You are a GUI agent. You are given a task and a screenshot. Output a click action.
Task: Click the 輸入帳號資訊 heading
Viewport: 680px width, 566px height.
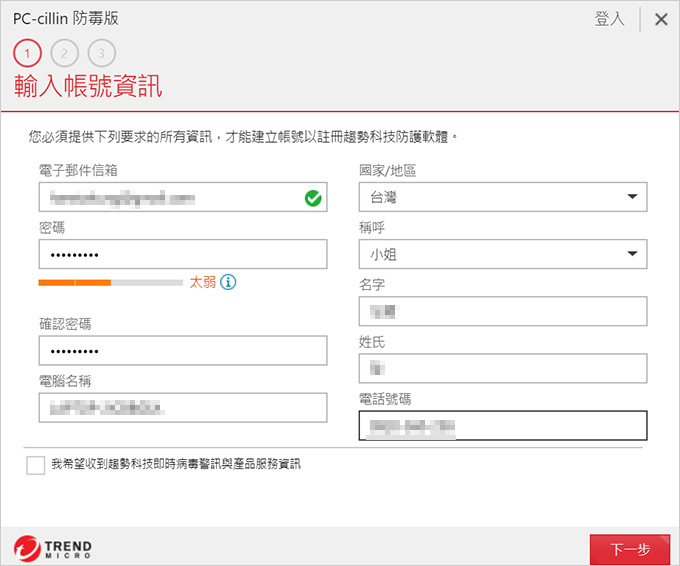88,86
